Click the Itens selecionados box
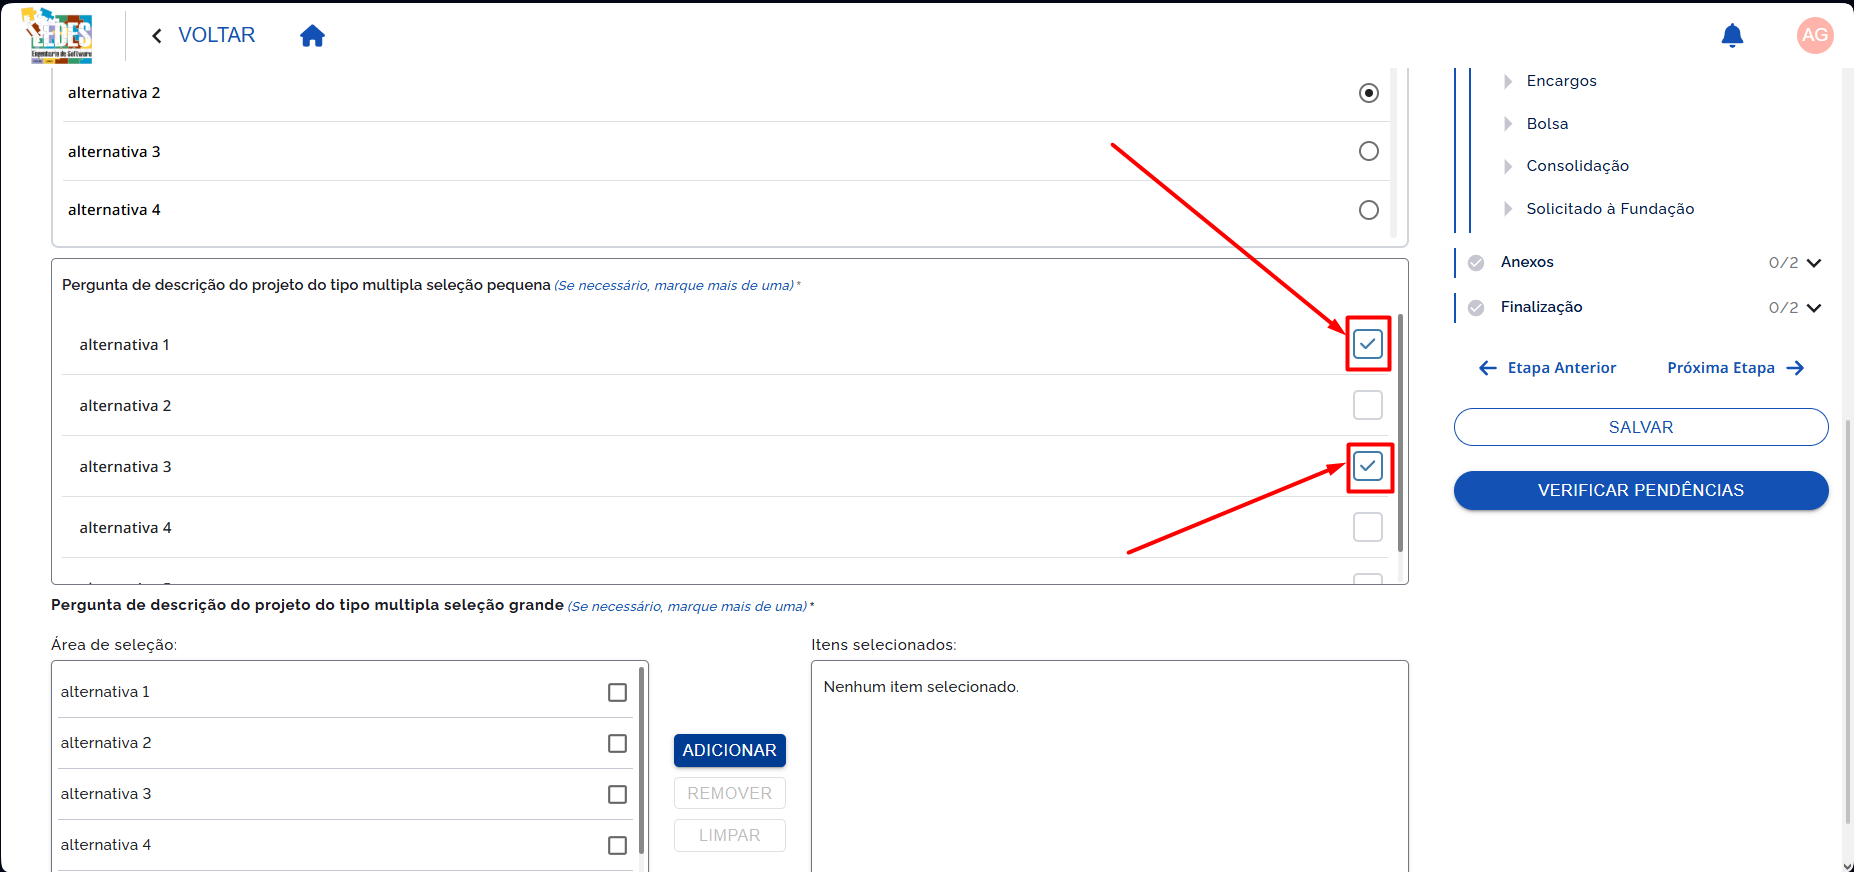 click(1110, 766)
